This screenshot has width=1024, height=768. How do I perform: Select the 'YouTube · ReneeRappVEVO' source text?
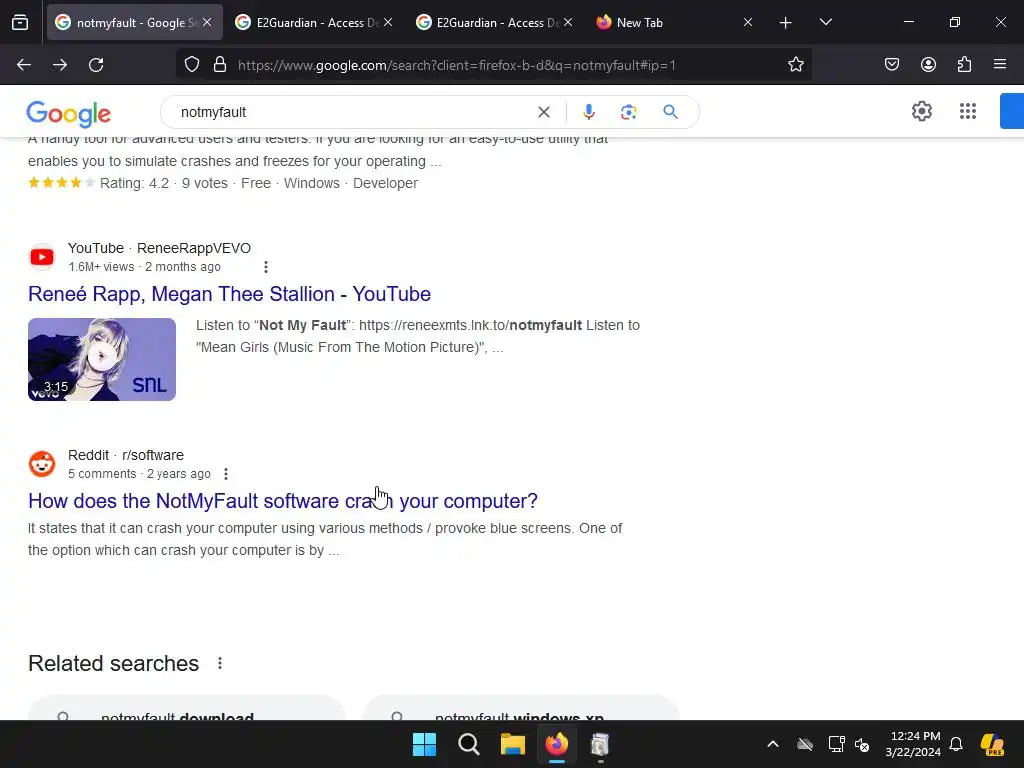(x=159, y=248)
